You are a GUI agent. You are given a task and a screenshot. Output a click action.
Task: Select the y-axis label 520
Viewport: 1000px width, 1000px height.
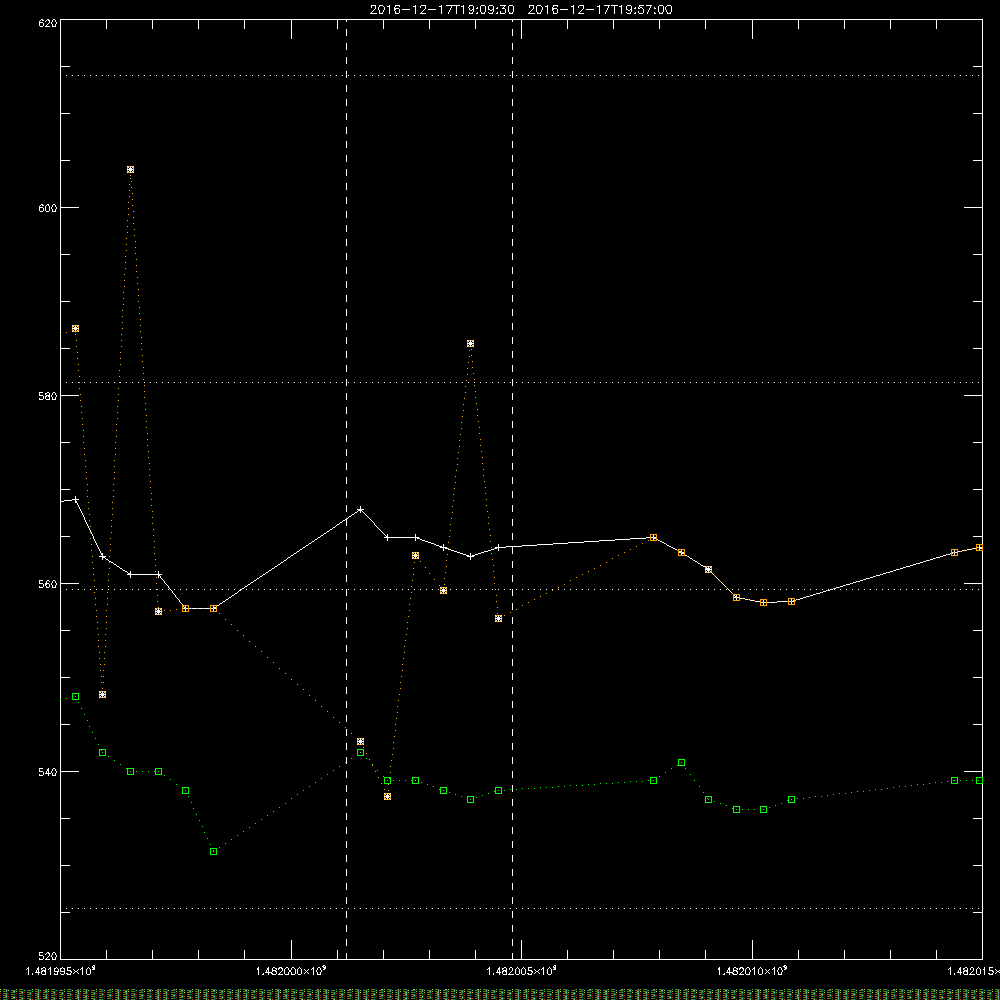point(49,957)
